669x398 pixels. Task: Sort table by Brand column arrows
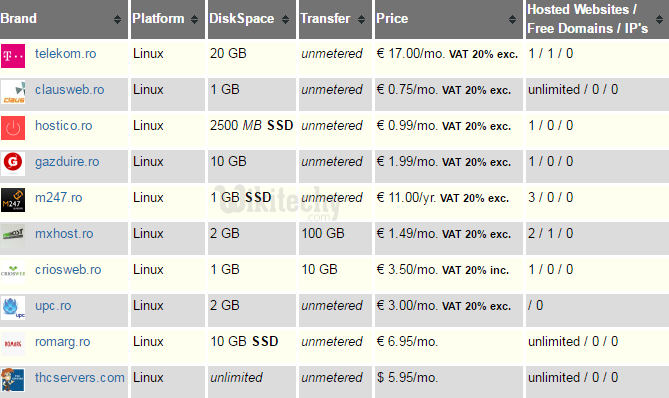[x=117, y=19]
